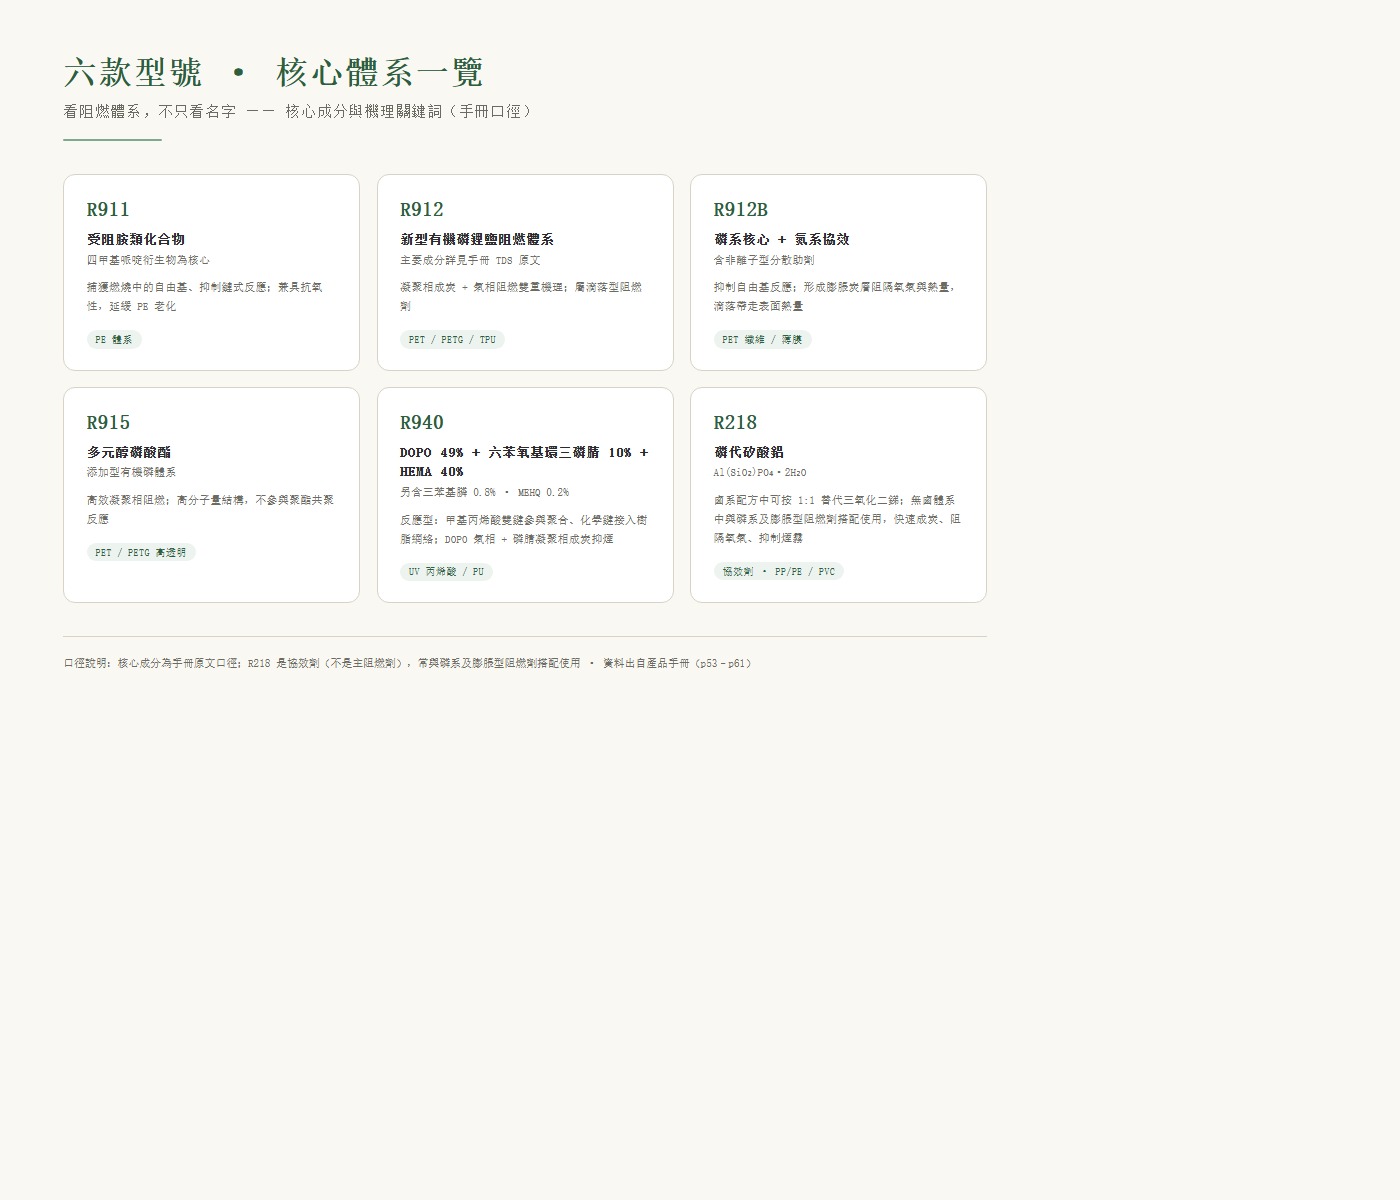This screenshot has height=1200, width=1400.
Task: Select the title 受阻胺類化合物
Action: 136,239
